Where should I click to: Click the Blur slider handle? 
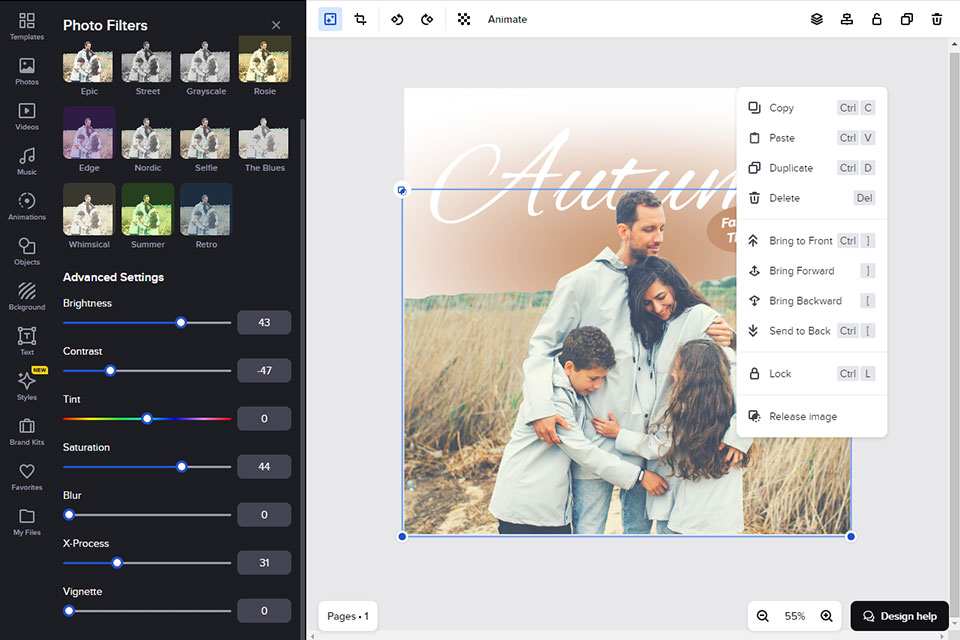[69, 514]
